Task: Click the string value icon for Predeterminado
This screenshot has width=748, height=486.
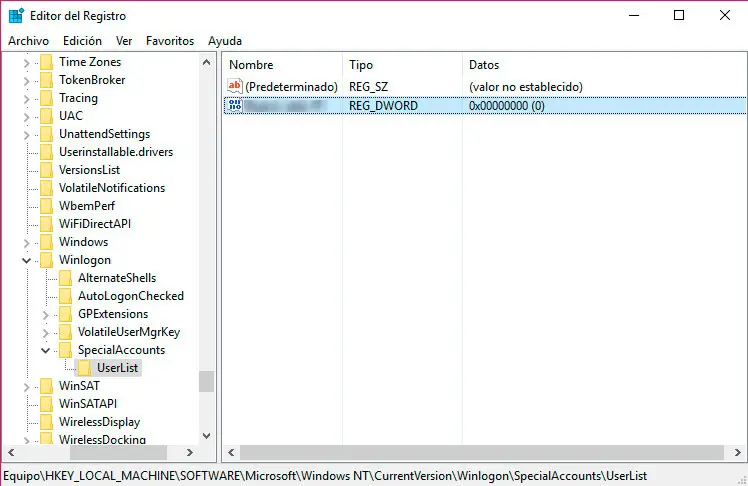Action: point(235,86)
